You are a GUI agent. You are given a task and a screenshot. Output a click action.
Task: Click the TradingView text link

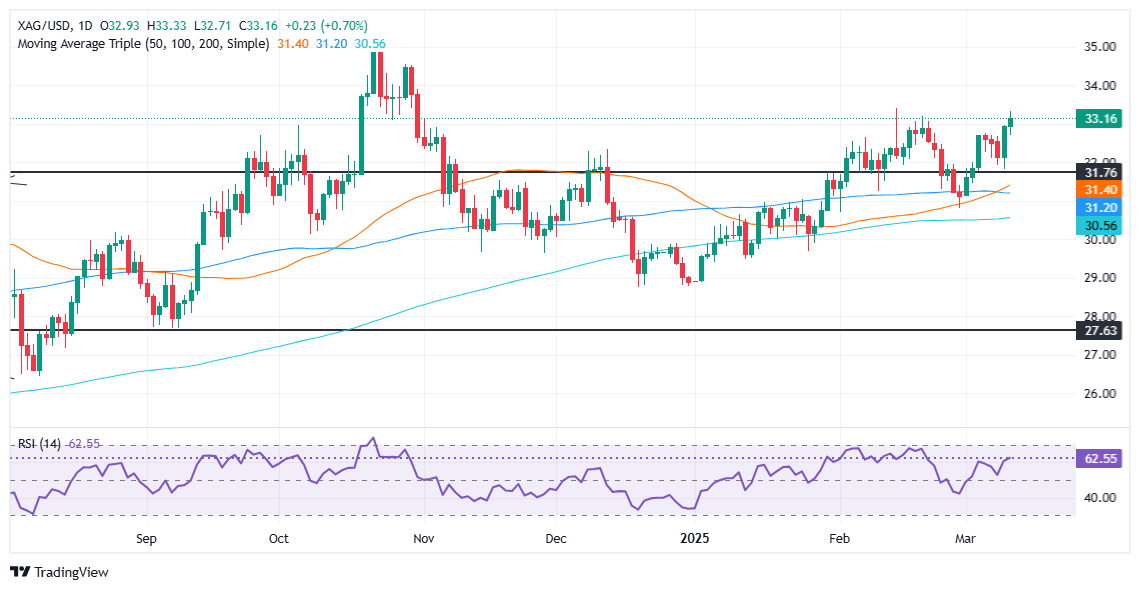pyautogui.click(x=71, y=573)
